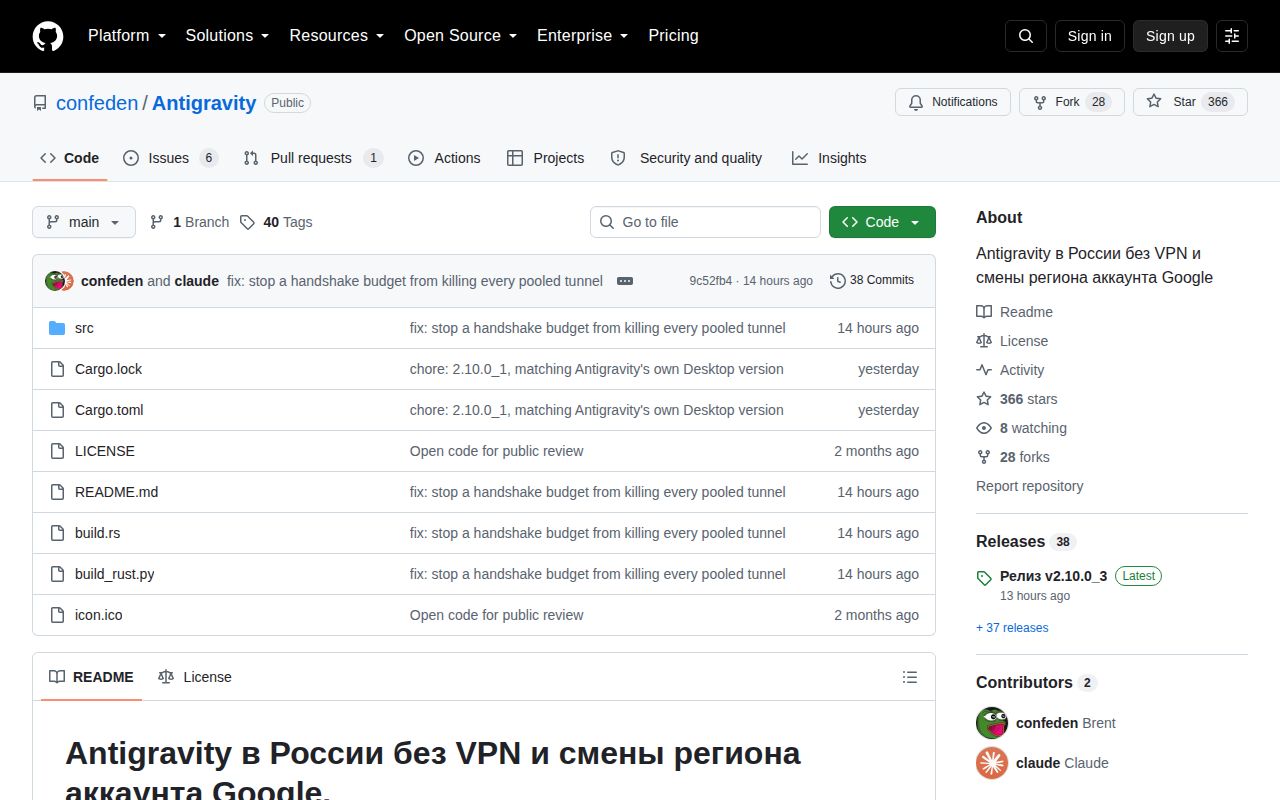
Task: Open the Releases heading link
Action: [1010, 541]
